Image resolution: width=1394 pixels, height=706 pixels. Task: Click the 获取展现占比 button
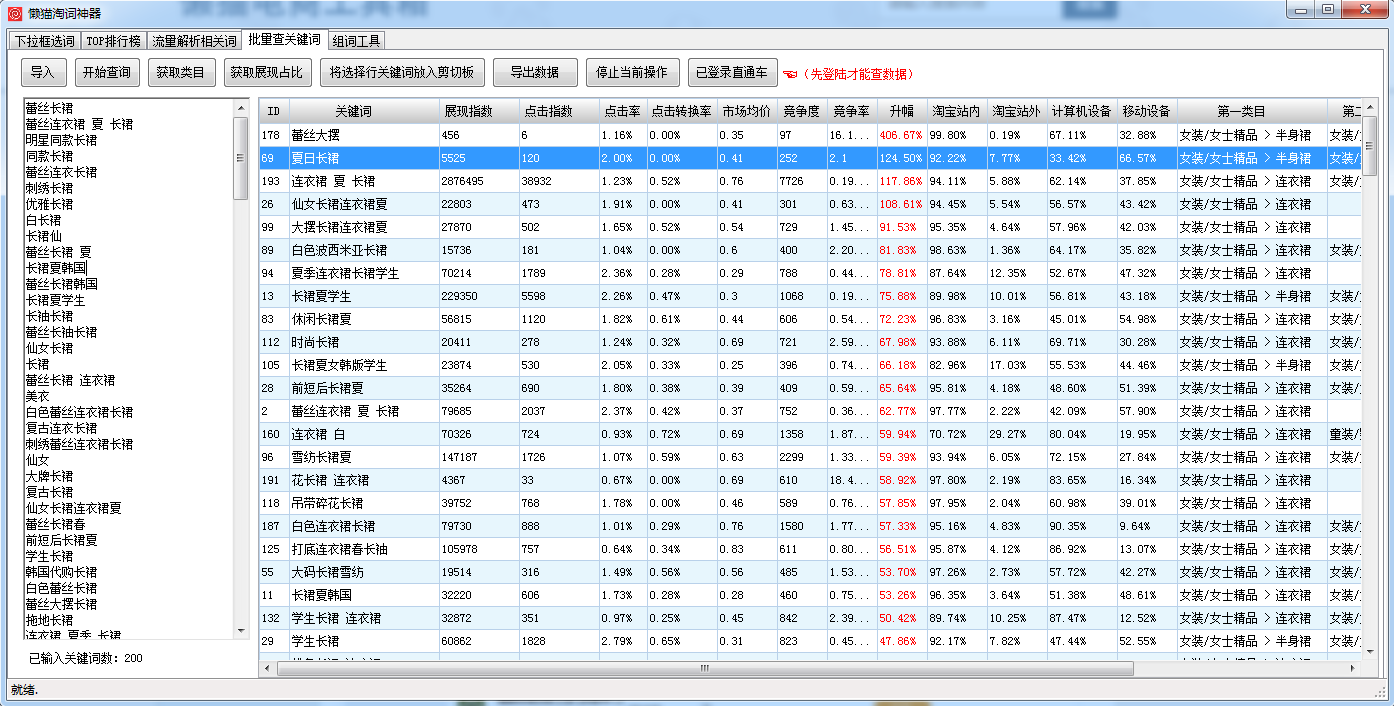click(x=265, y=73)
